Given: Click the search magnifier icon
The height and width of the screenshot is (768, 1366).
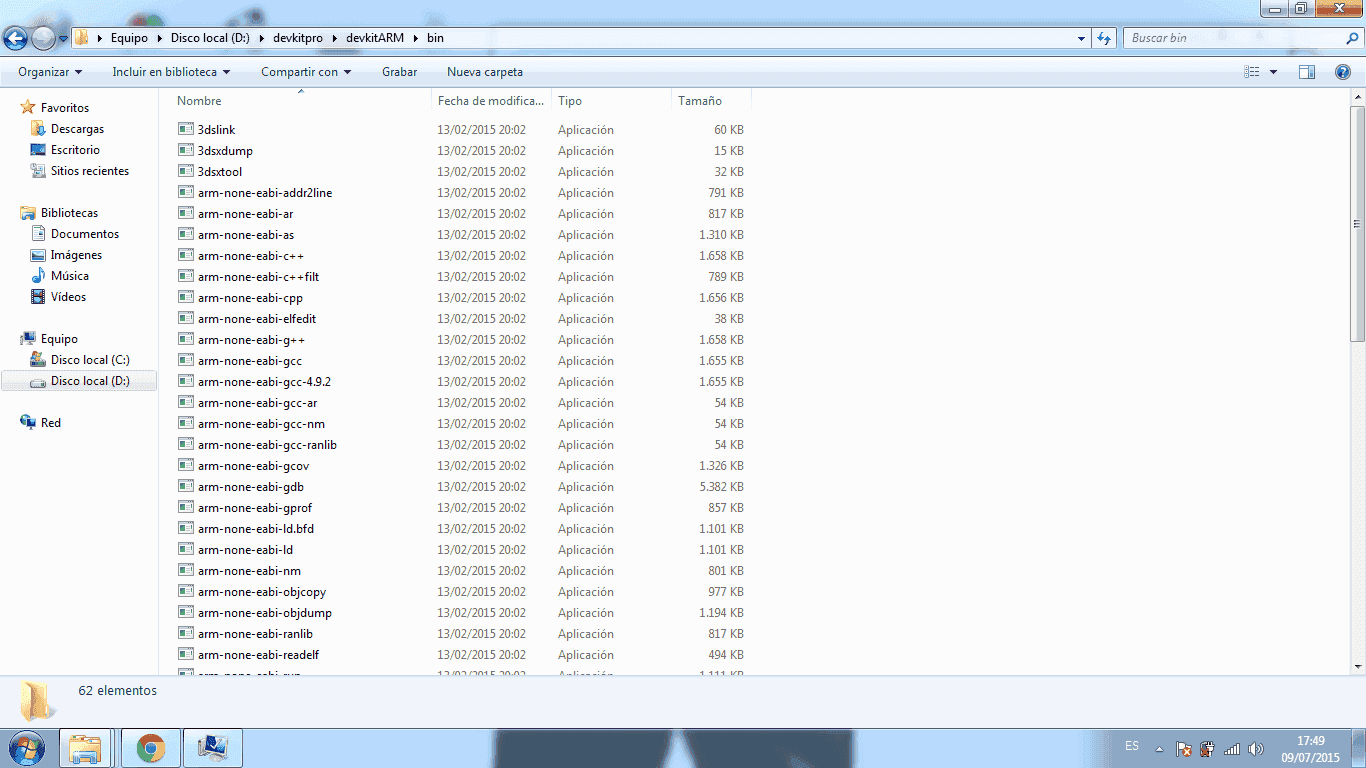Looking at the screenshot, I should point(1351,38).
